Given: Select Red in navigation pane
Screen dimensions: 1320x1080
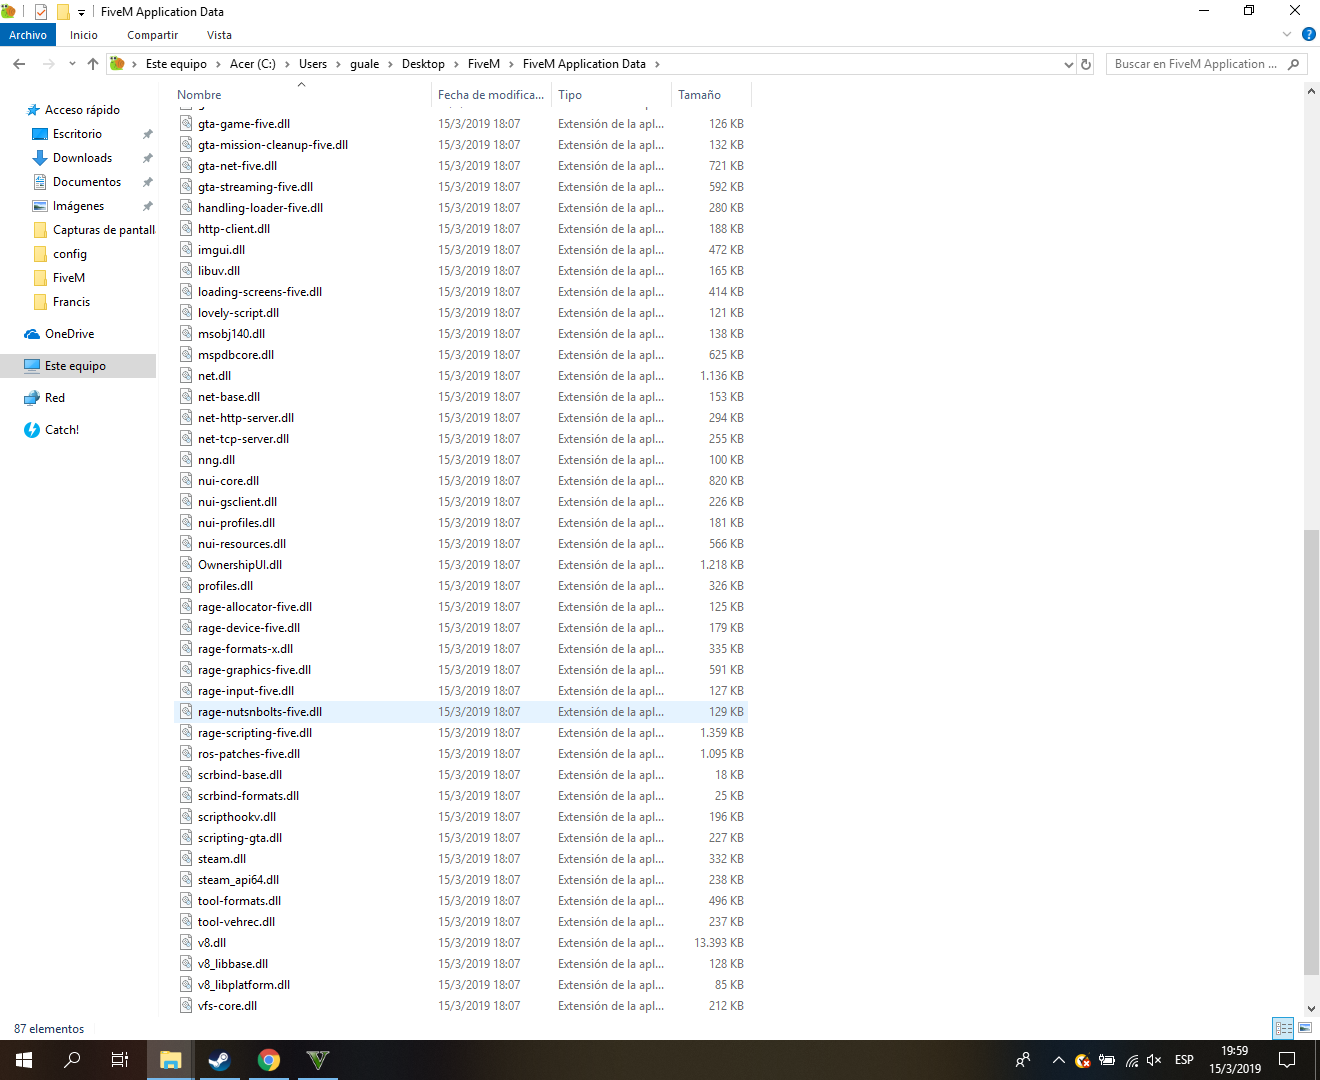Looking at the screenshot, I should point(55,398).
